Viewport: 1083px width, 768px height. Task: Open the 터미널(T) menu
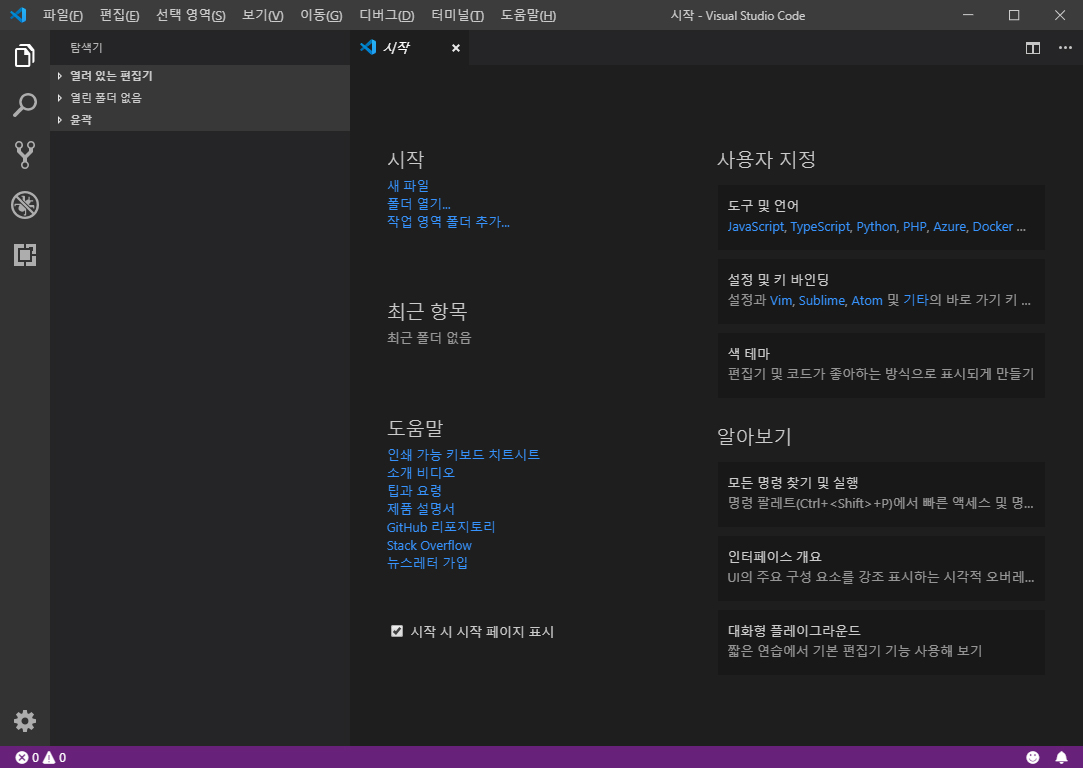pos(457,15)
